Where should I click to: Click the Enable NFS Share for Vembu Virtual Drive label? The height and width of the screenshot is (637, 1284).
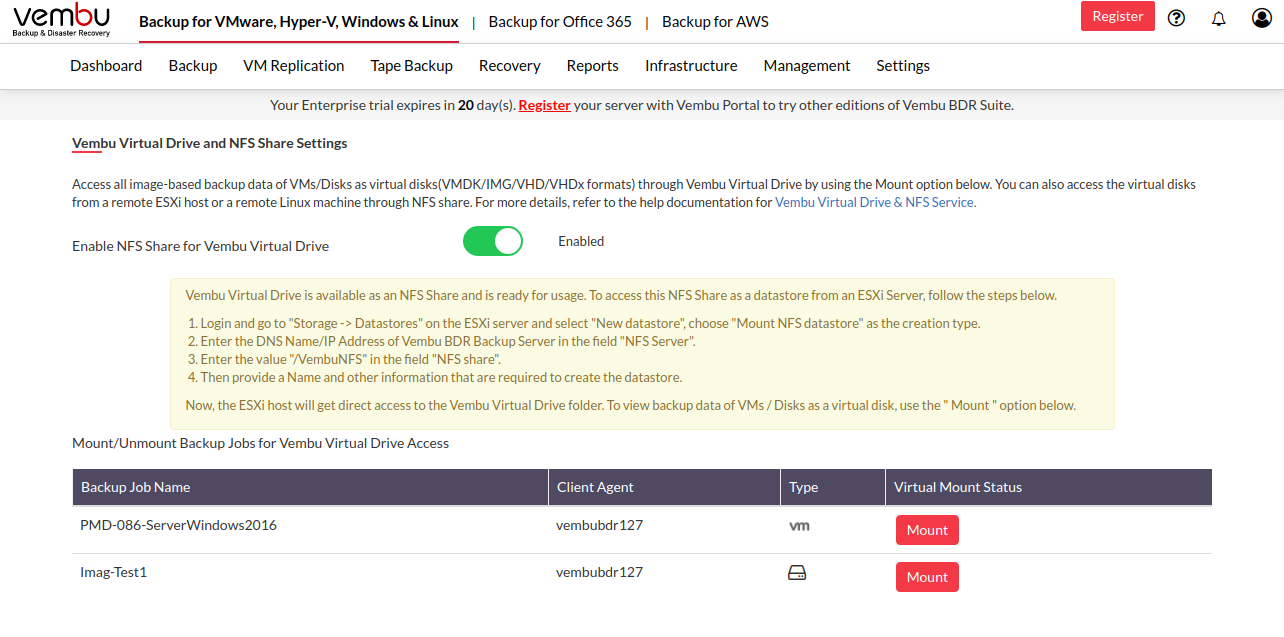coord(200,246)
